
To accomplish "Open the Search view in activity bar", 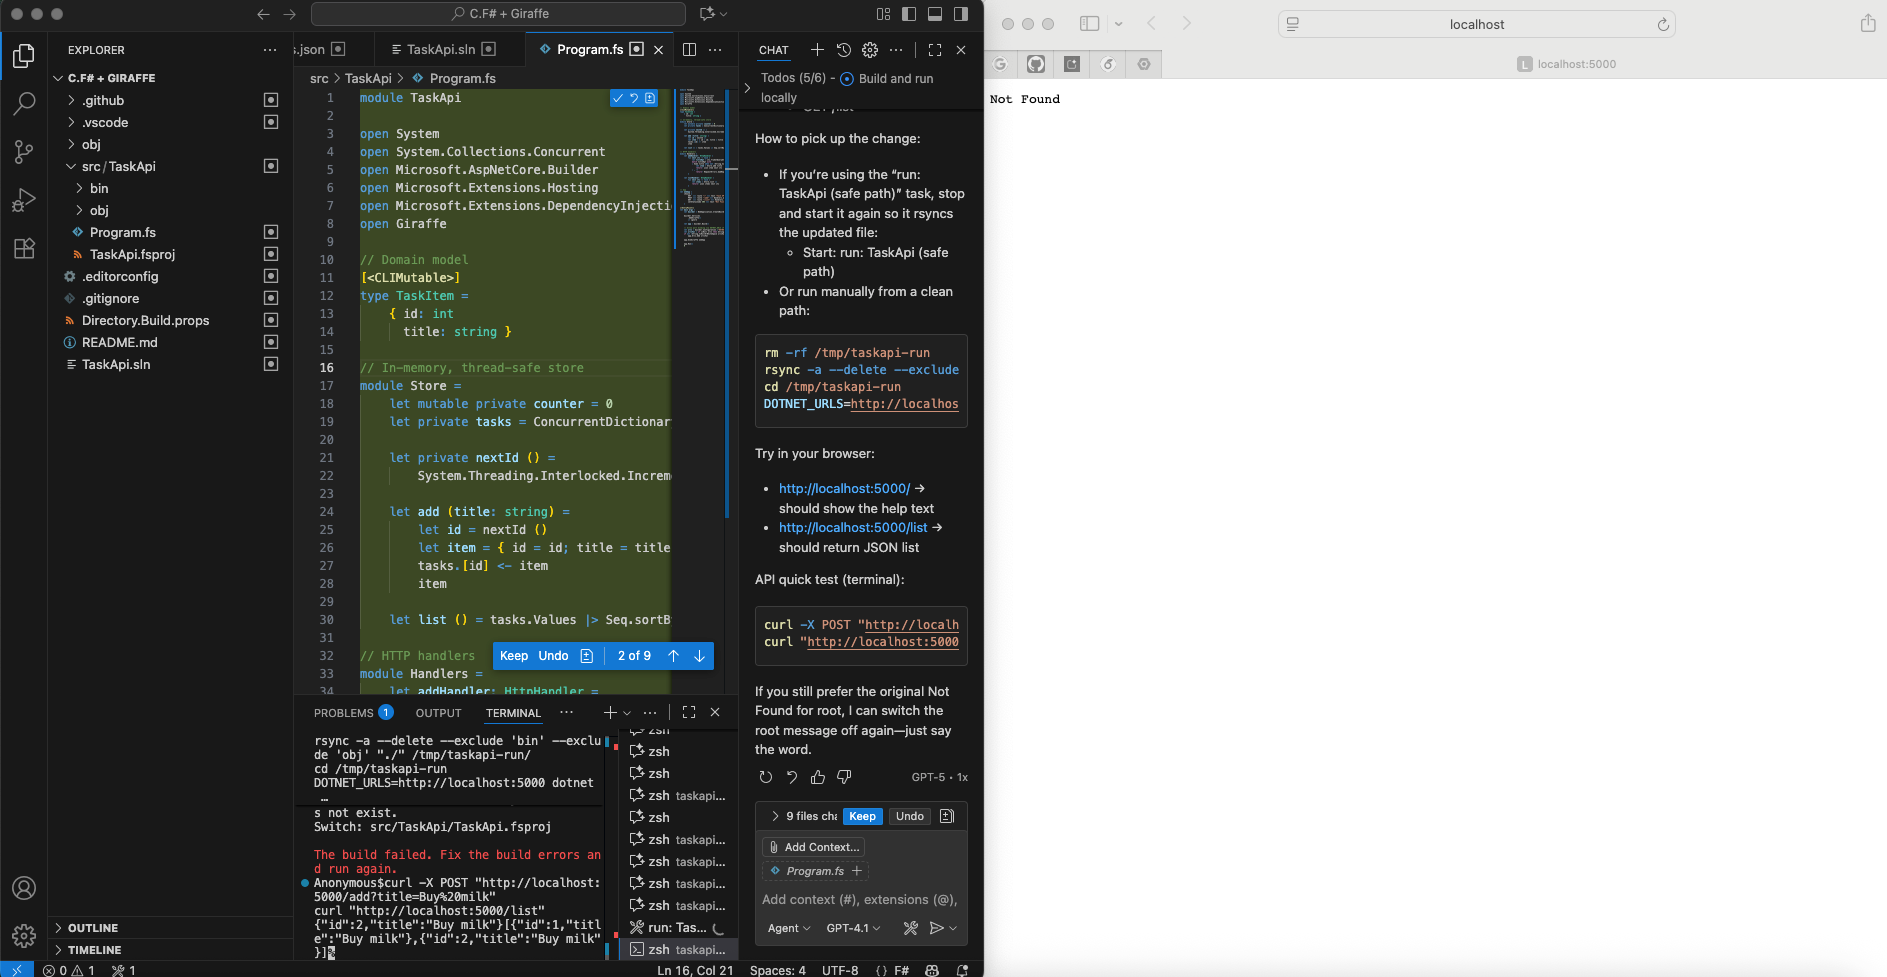I will [24, 103].
